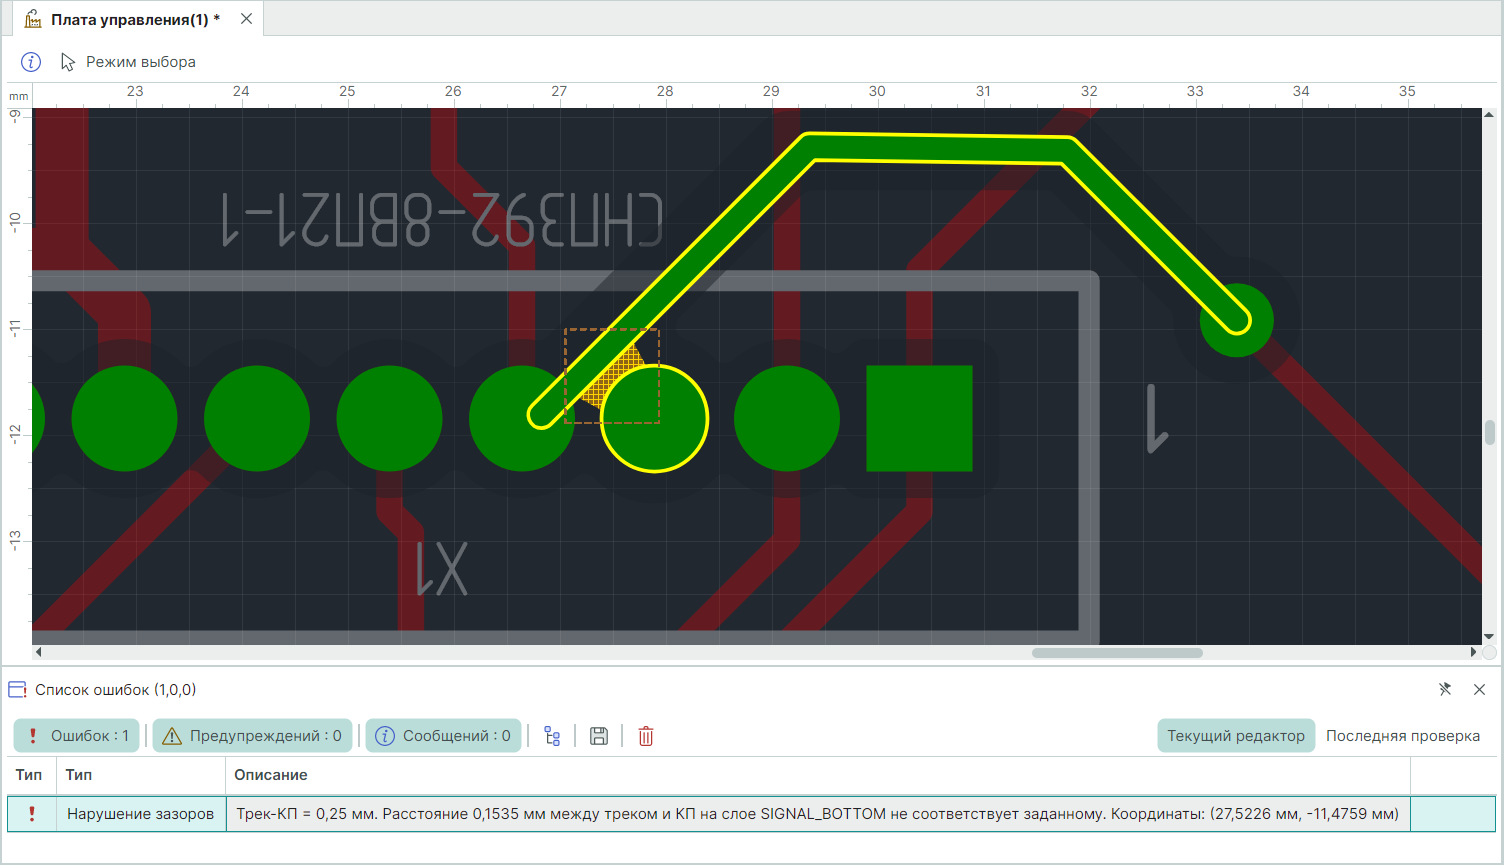Close the error list panel
1504x865 pixels.
click(x=1480, y=689)
